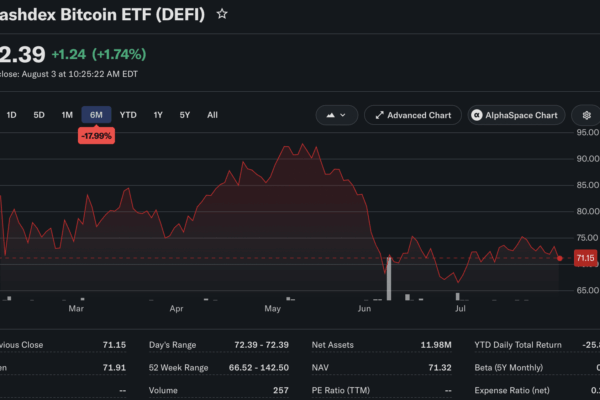Click the 95.00 price axis label

pos(588,132)
